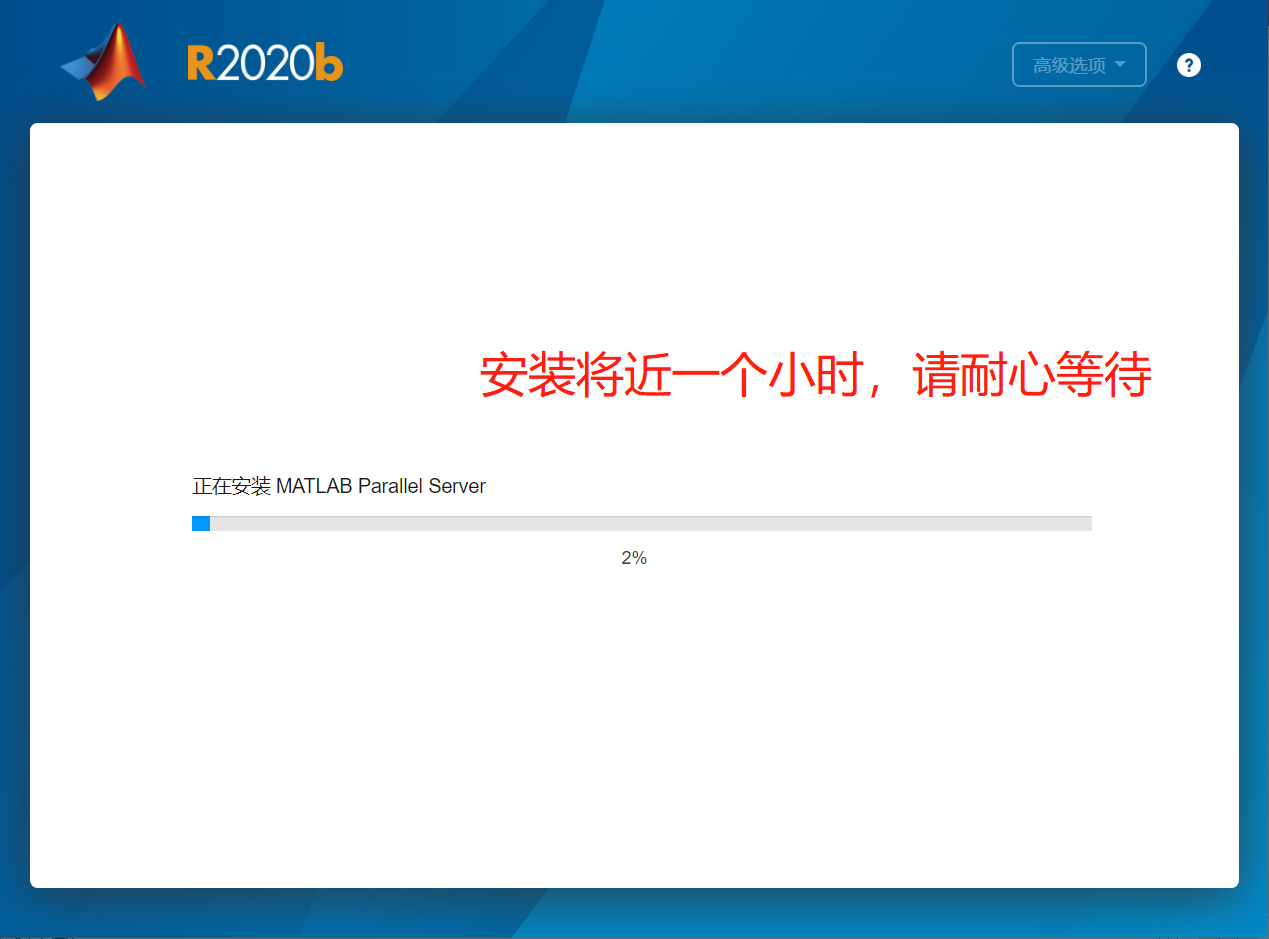Click the R2020b version label
Viewport: 1269px width, 939px height.
coord(264,62)
